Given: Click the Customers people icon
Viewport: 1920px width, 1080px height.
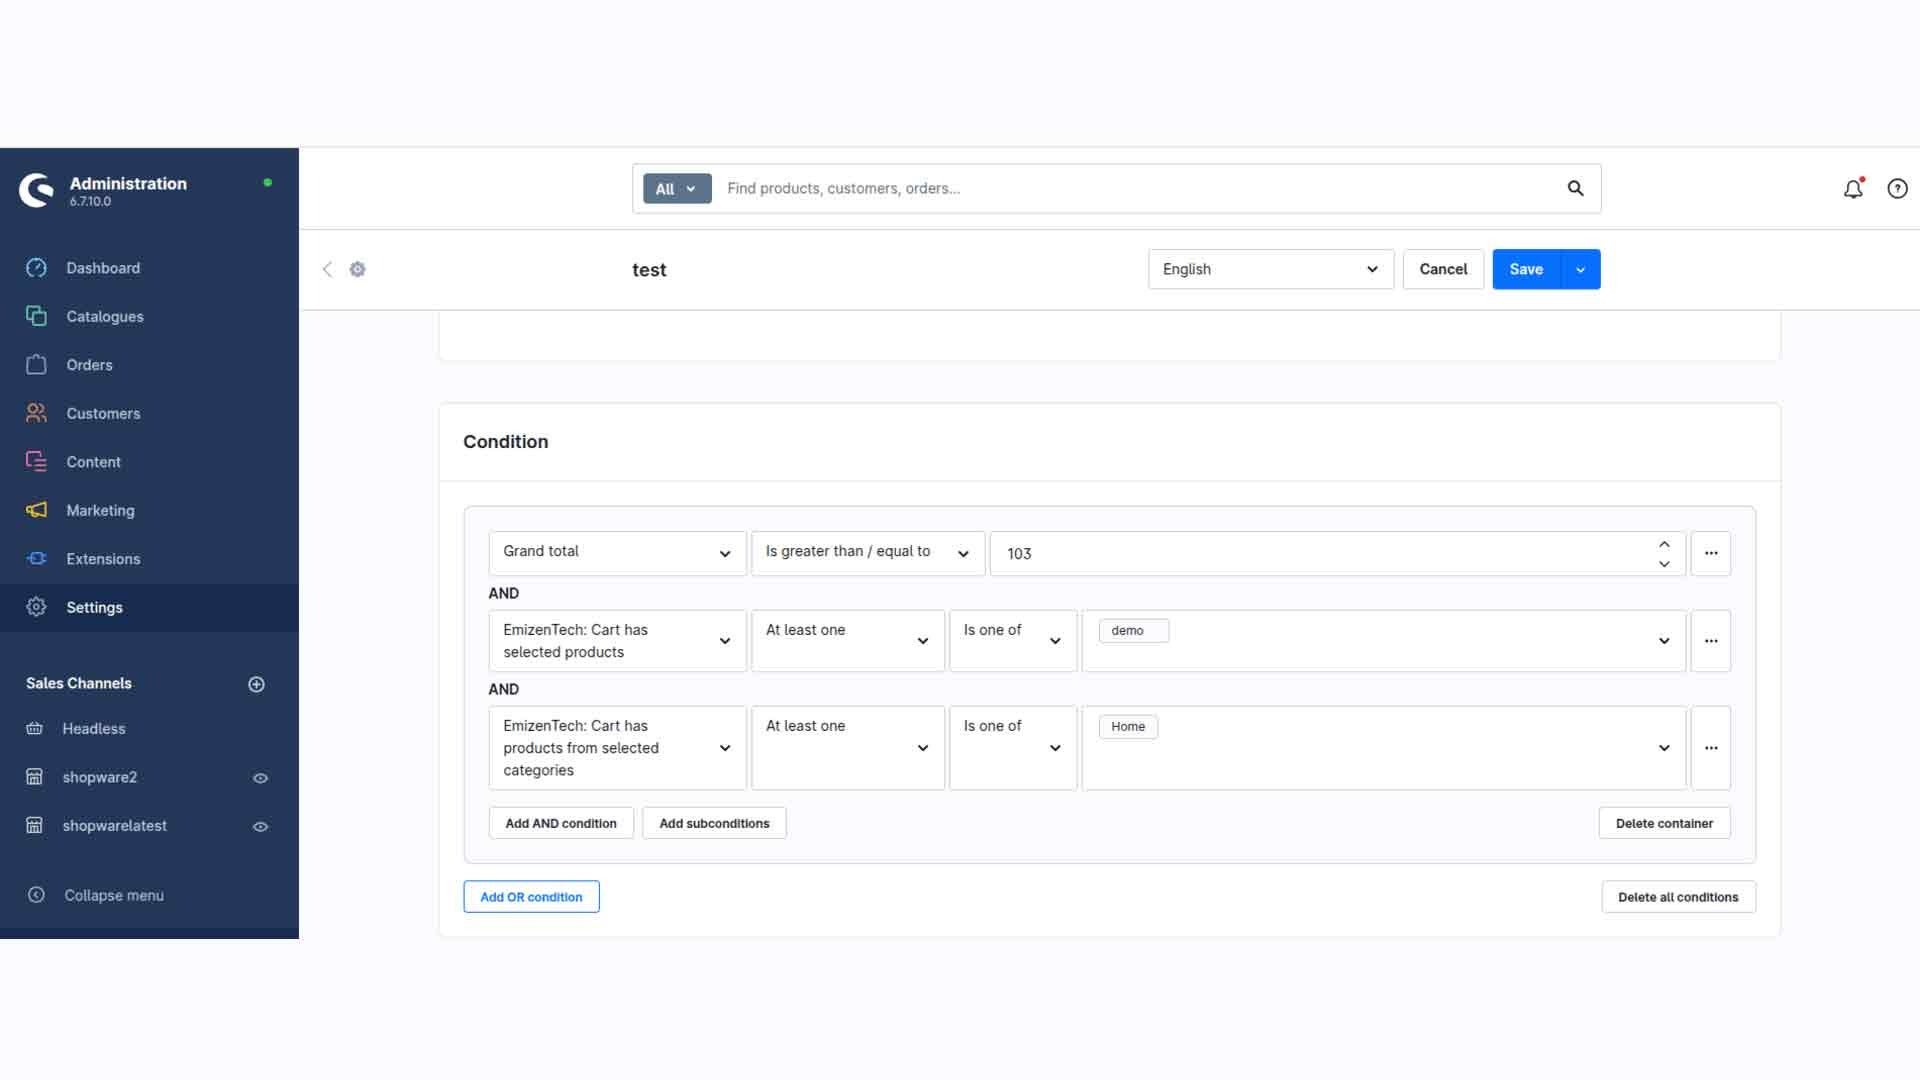Looking at the screenshot, I should (x=36, y=413).
